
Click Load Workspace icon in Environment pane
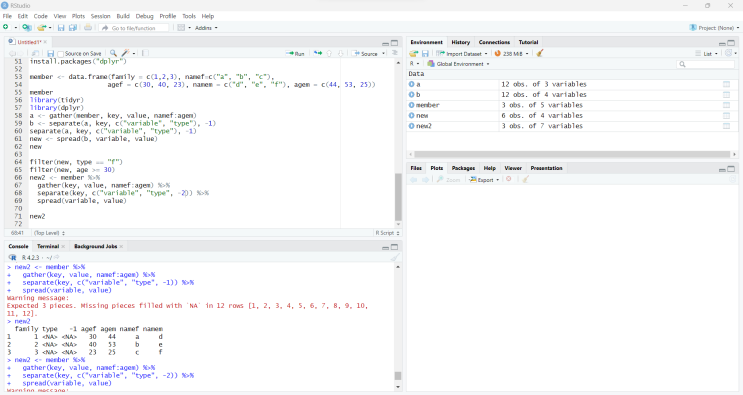tap(414, 54)
